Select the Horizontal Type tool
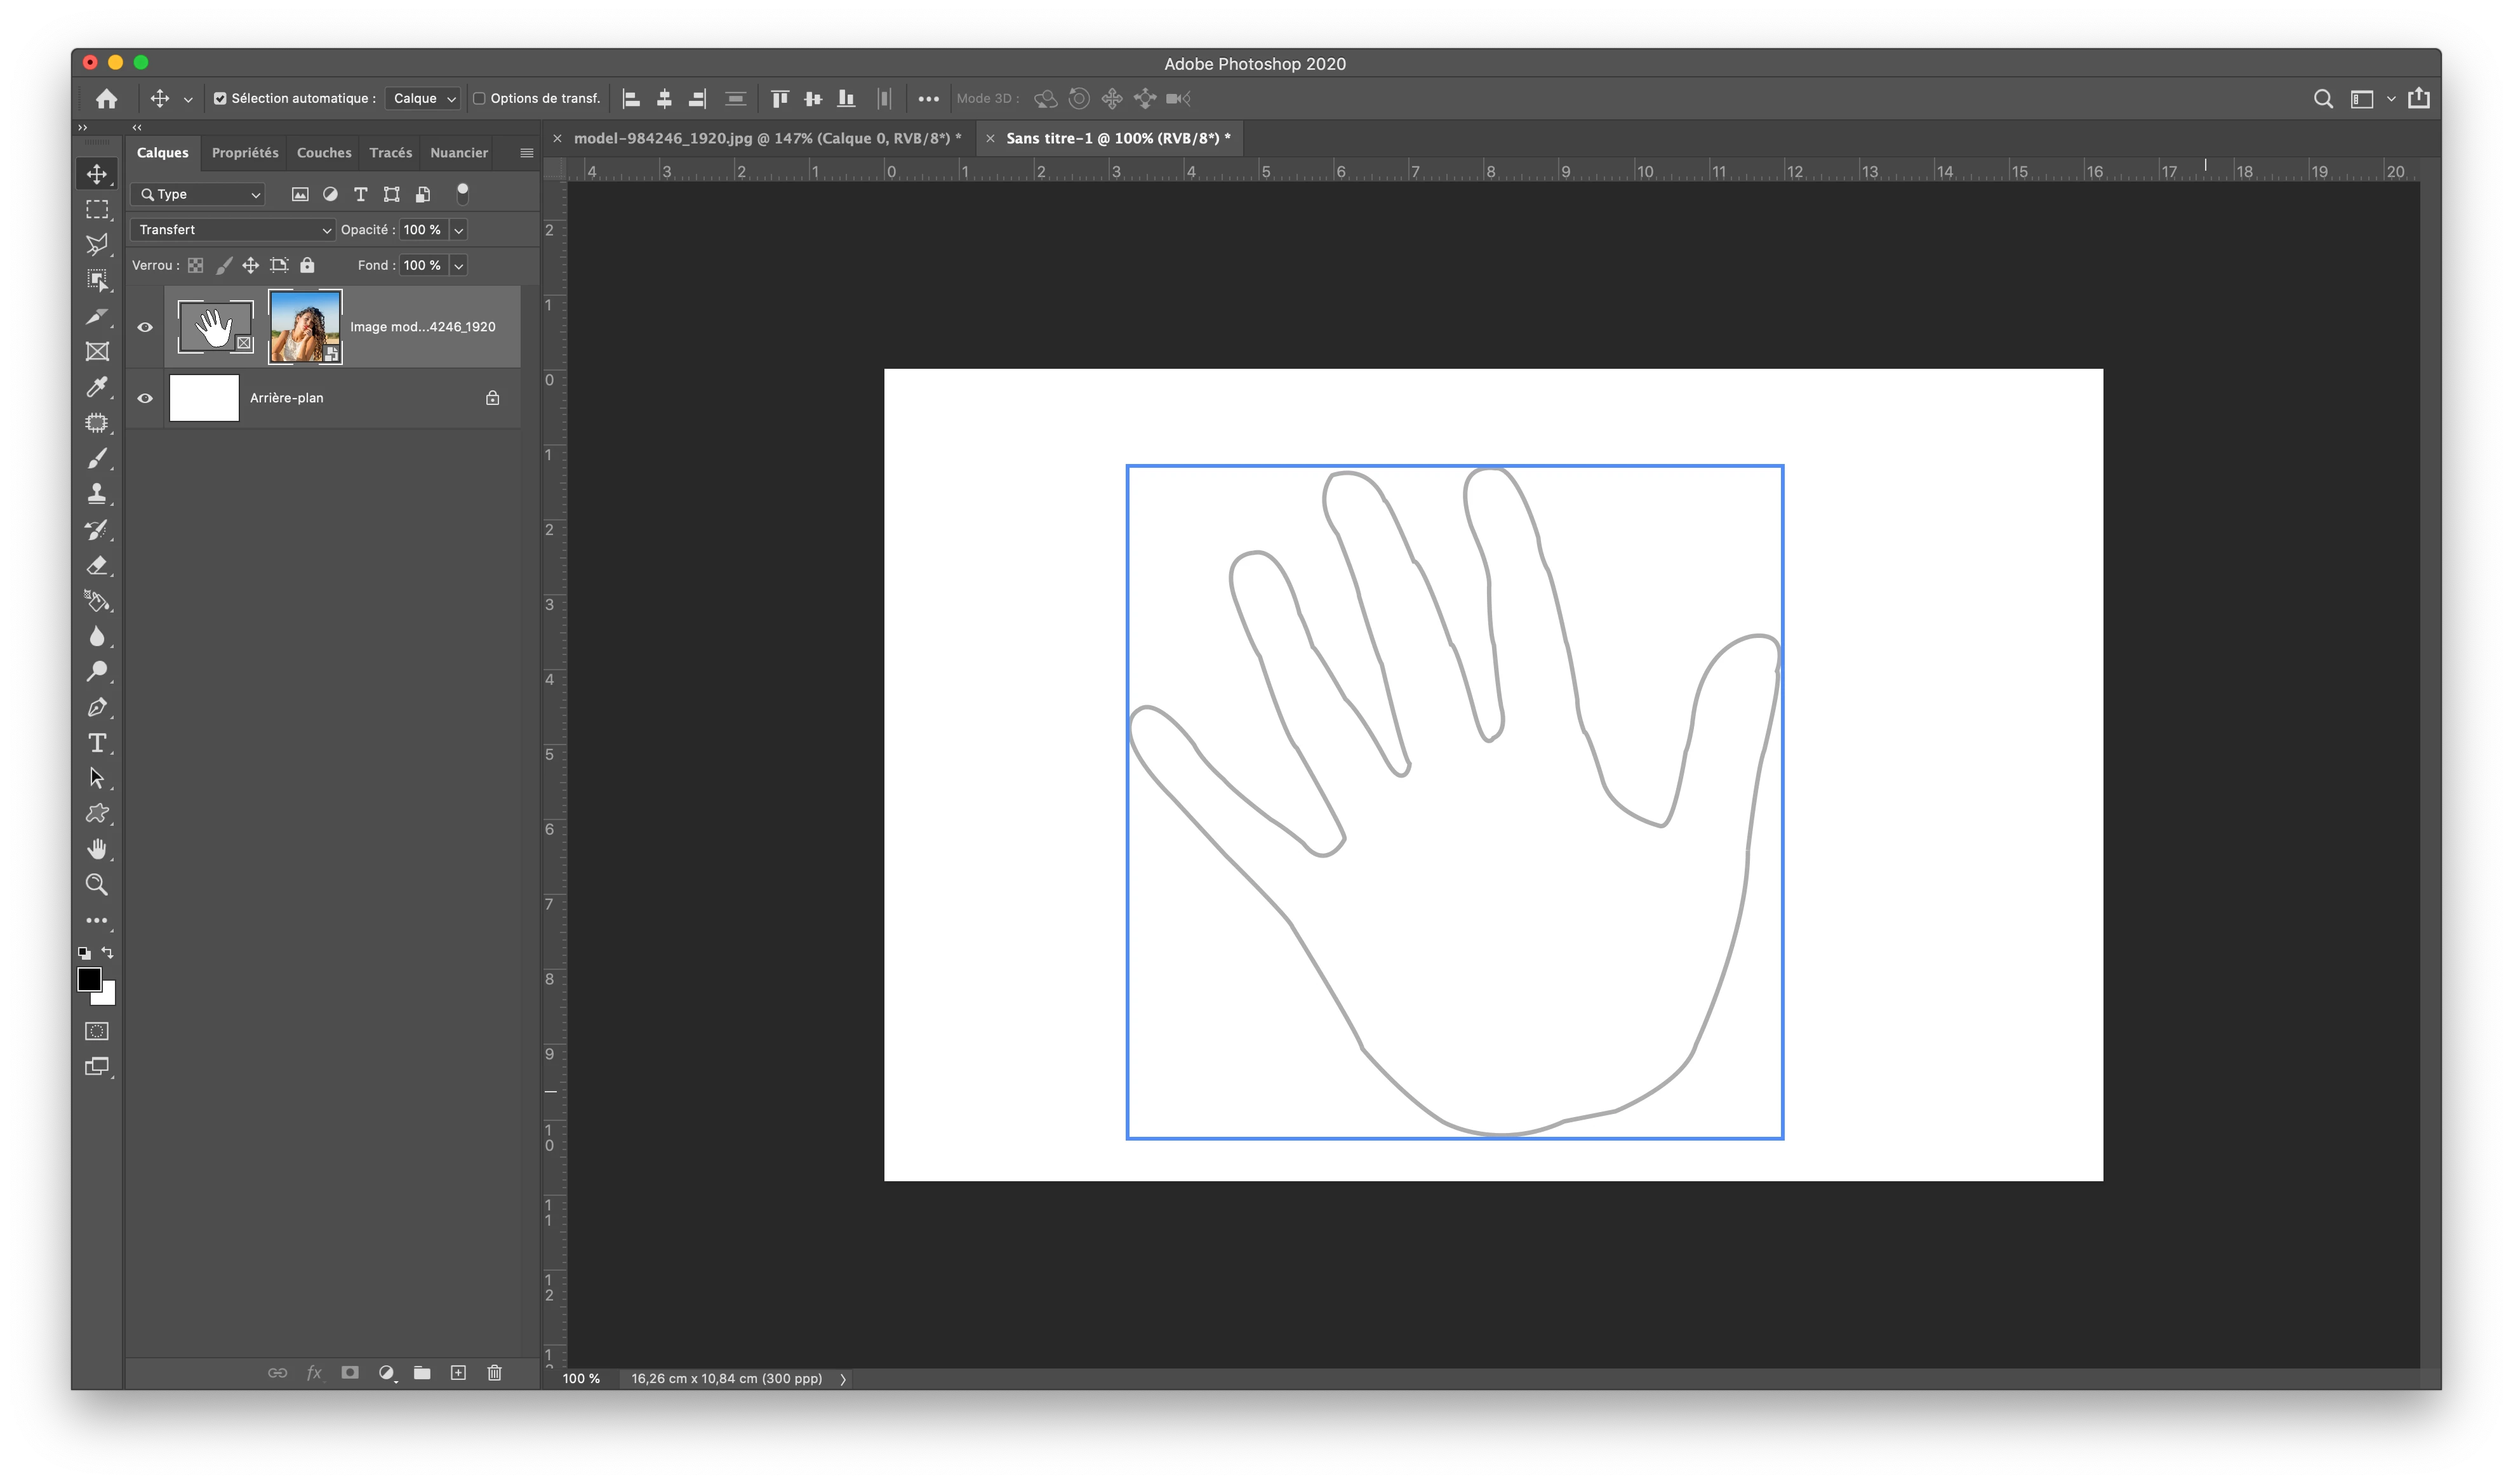 click(97, 743)
